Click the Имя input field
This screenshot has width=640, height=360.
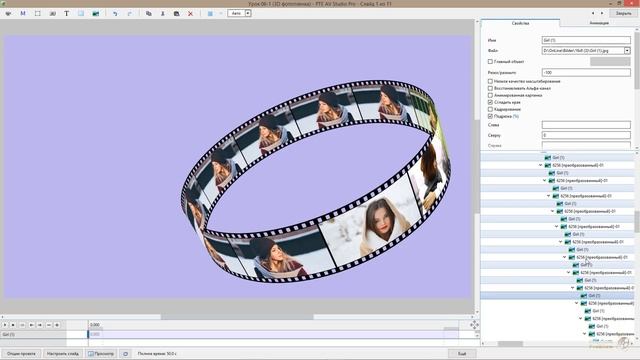coord(586,40)
